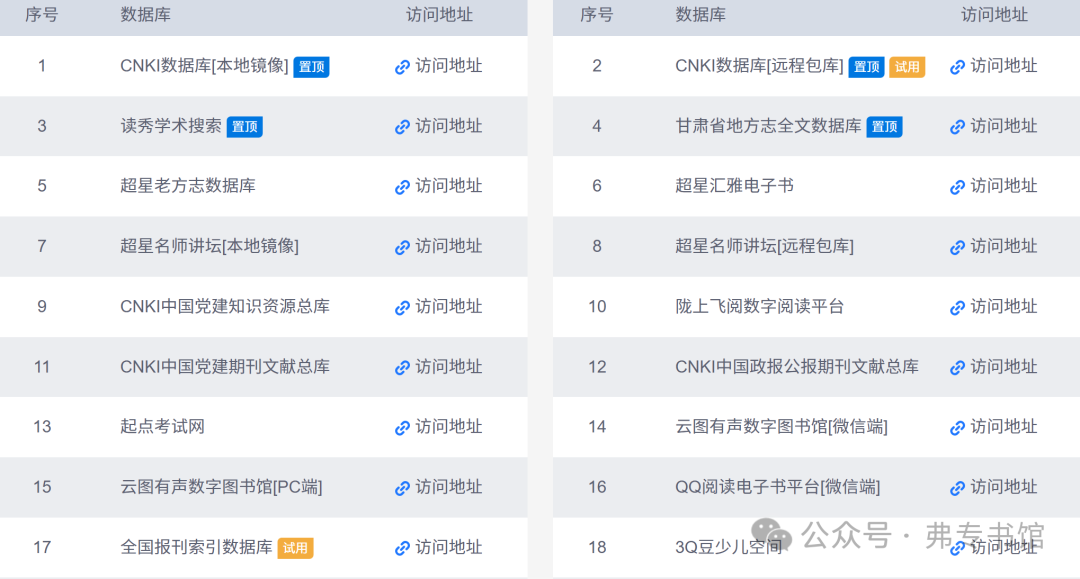Screen dimensions: 1080x579
Task: Open 访问地址 link for 云图有声数字图书馆[微信端]
Action: [1004, 427]
